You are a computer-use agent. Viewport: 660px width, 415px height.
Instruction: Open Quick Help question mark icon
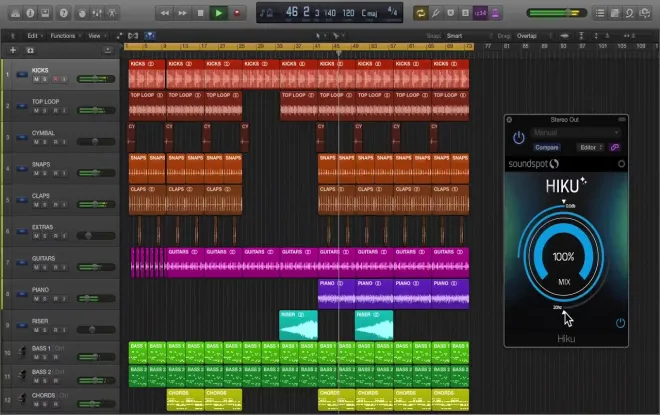click(64, 13)
